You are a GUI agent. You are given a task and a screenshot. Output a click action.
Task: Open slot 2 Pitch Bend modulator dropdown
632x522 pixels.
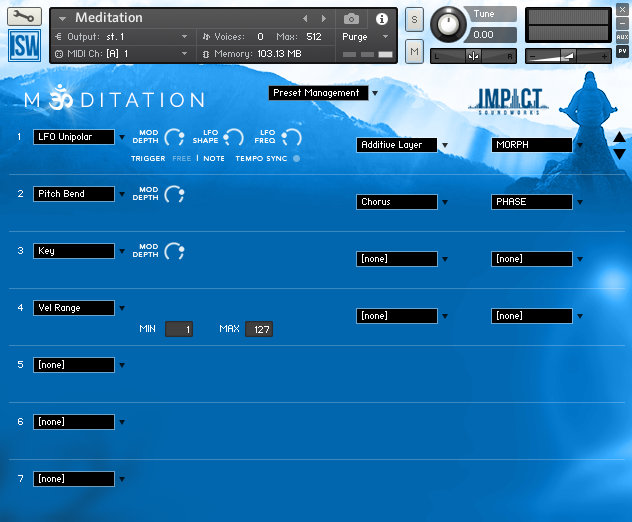(74, 194)
